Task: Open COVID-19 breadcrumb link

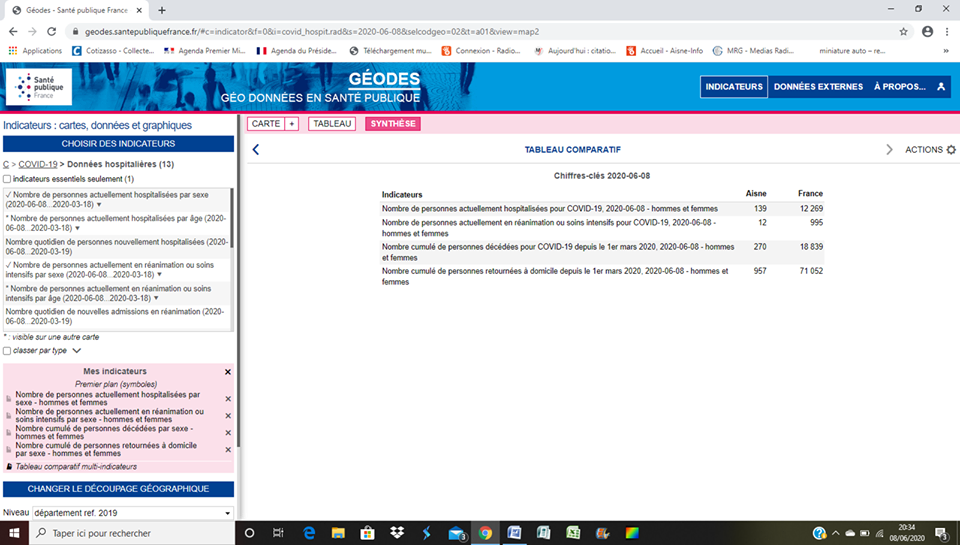Action: click(38, 164)
